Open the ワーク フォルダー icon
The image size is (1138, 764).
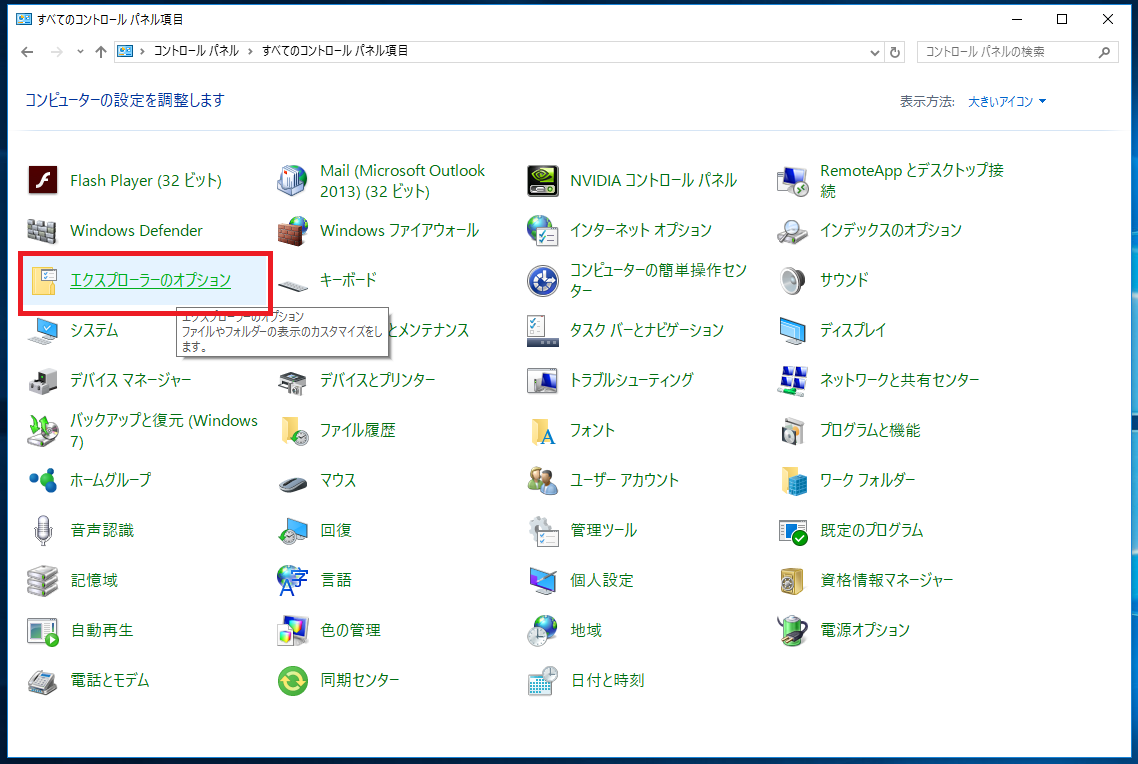pos(793,480)
